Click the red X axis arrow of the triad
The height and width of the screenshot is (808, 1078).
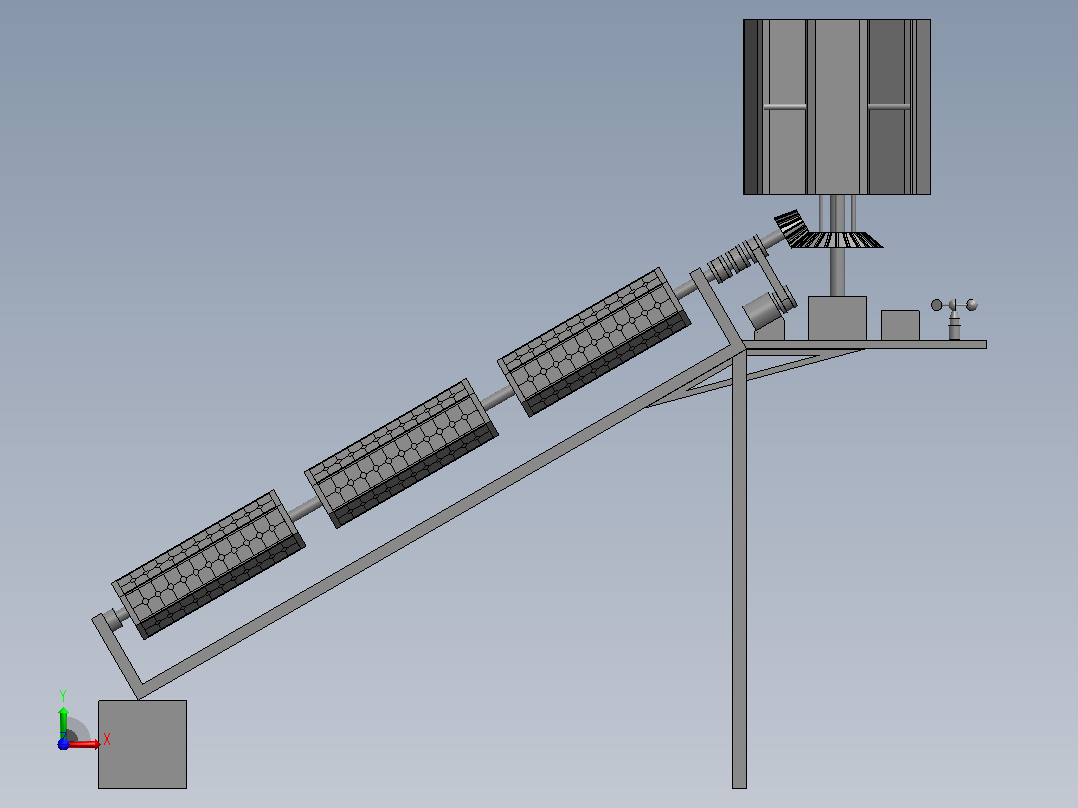click(x=85, y=743)
